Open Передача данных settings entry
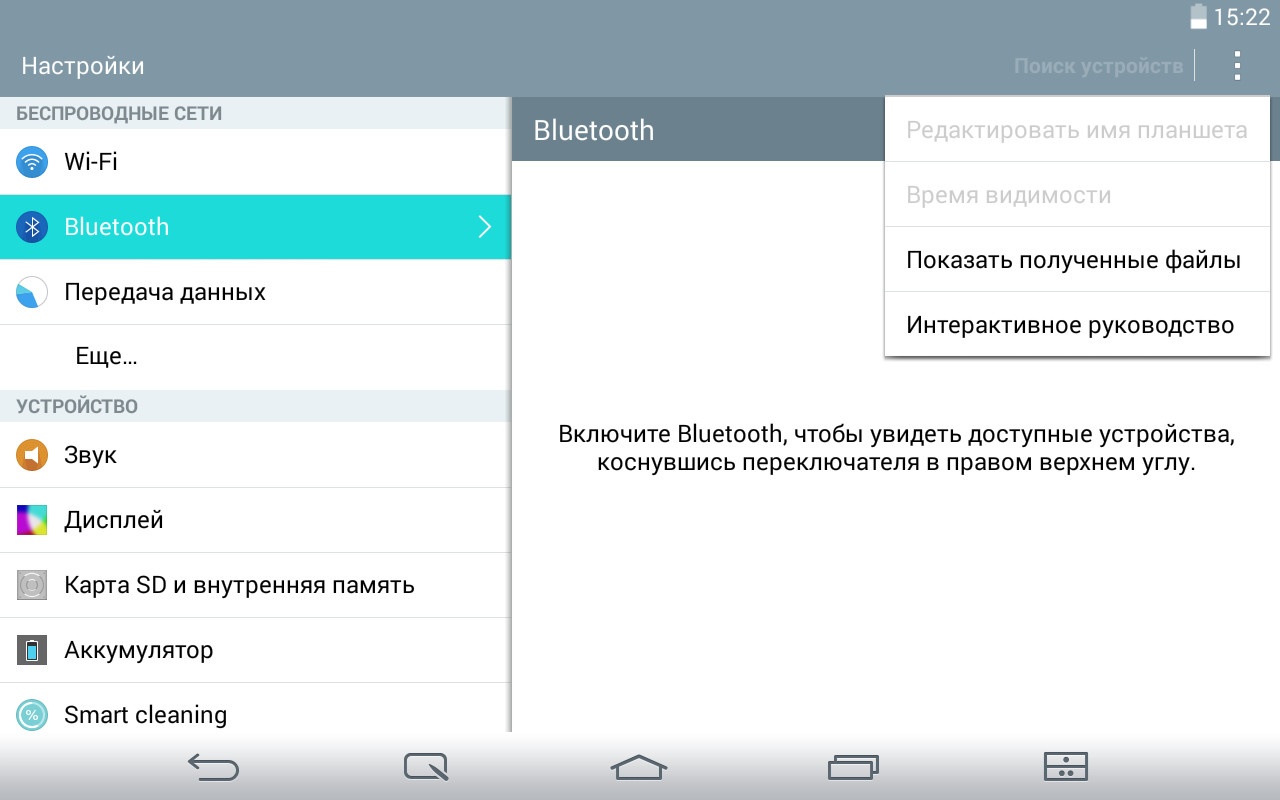1280x800 pixels. coord(165,292)
